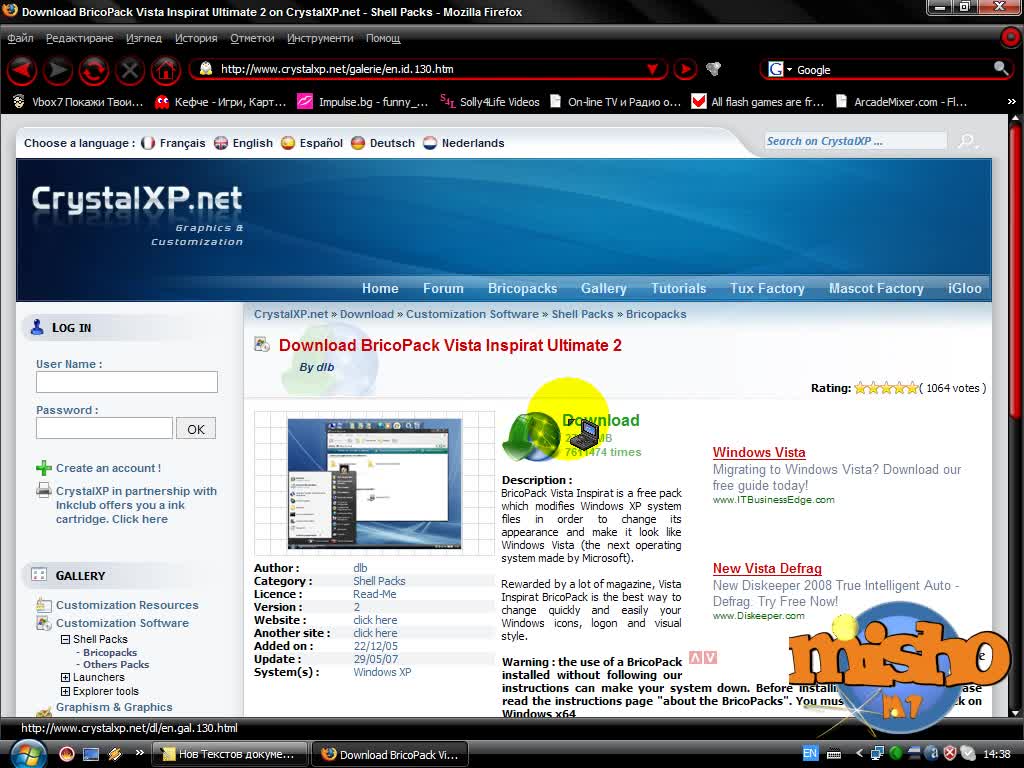
Task: Click into the User Name field
Action: pyautogui.click(x=127, y=382)
